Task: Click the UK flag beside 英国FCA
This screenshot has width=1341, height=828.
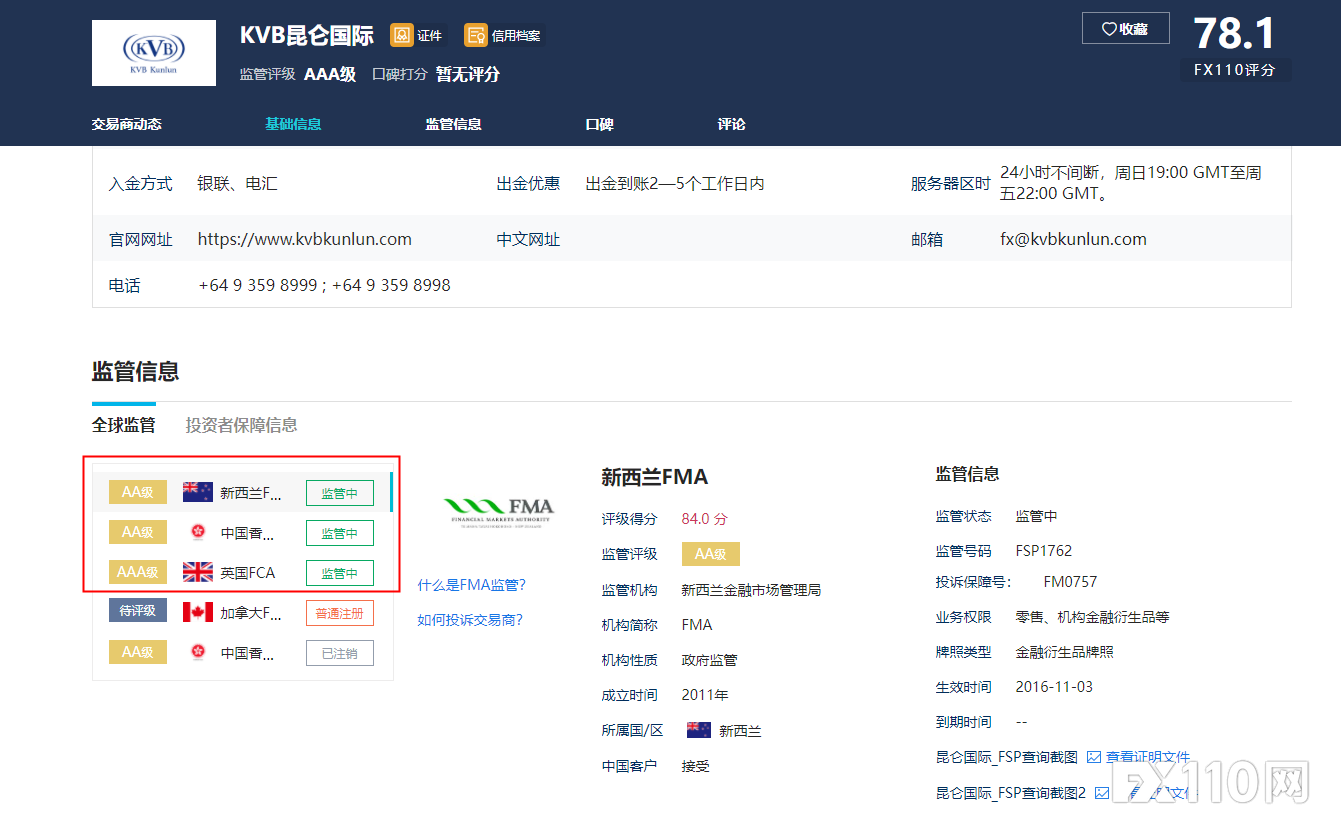Action: tap(197, 572)
